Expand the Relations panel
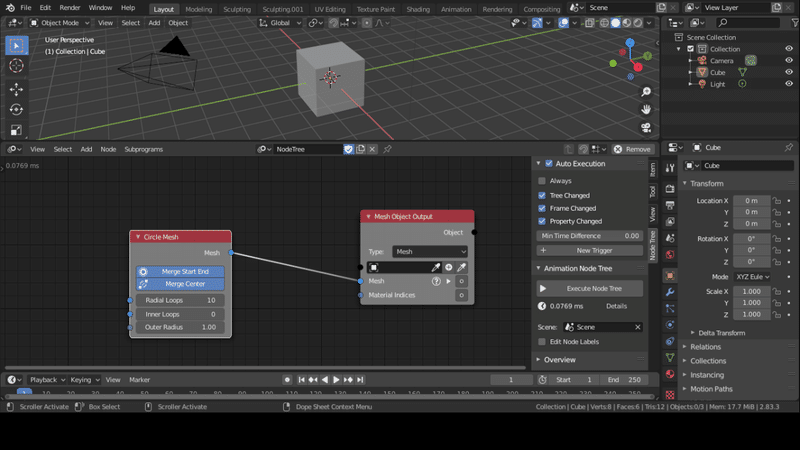 tap(705, 347)
